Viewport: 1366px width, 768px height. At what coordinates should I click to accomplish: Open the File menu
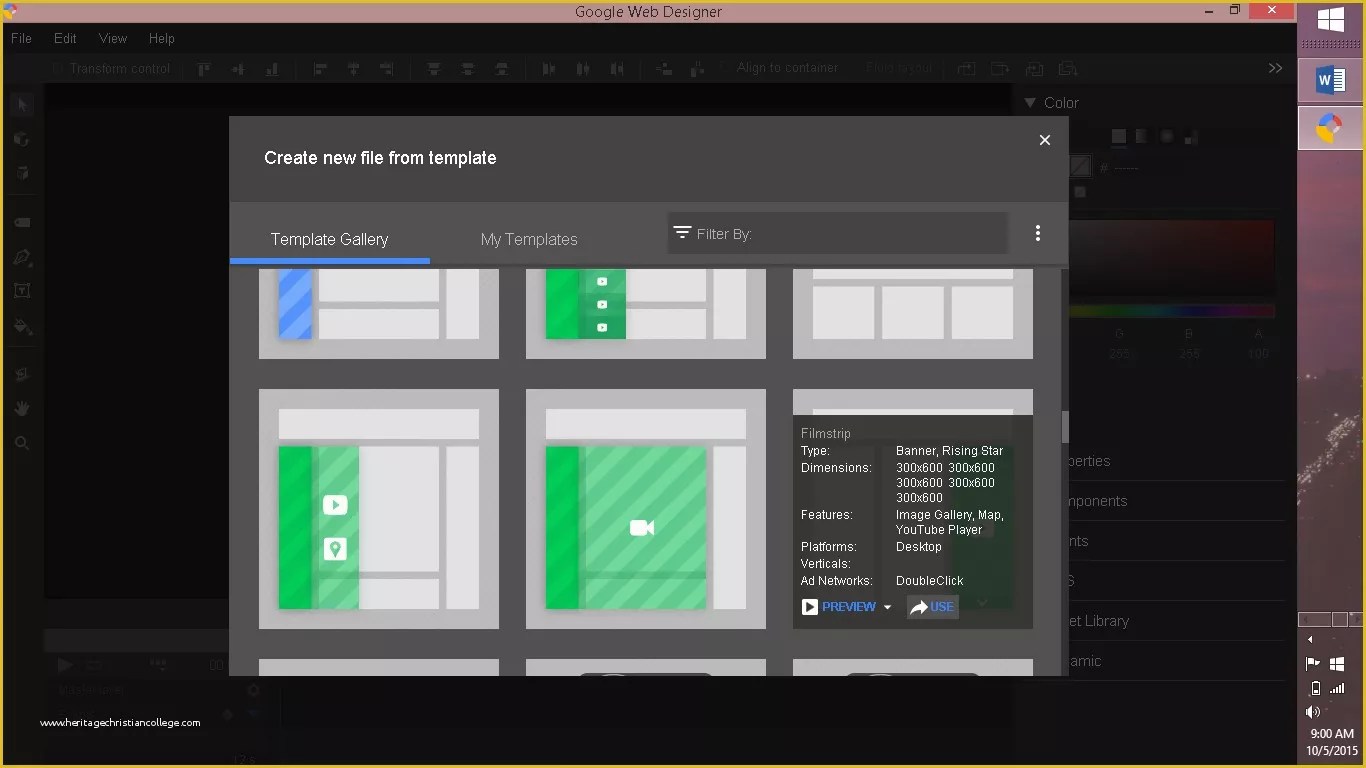(21, 38)
